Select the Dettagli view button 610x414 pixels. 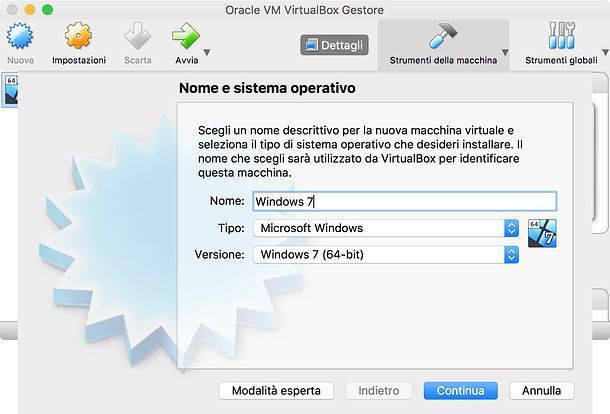[x=334, y=45]
